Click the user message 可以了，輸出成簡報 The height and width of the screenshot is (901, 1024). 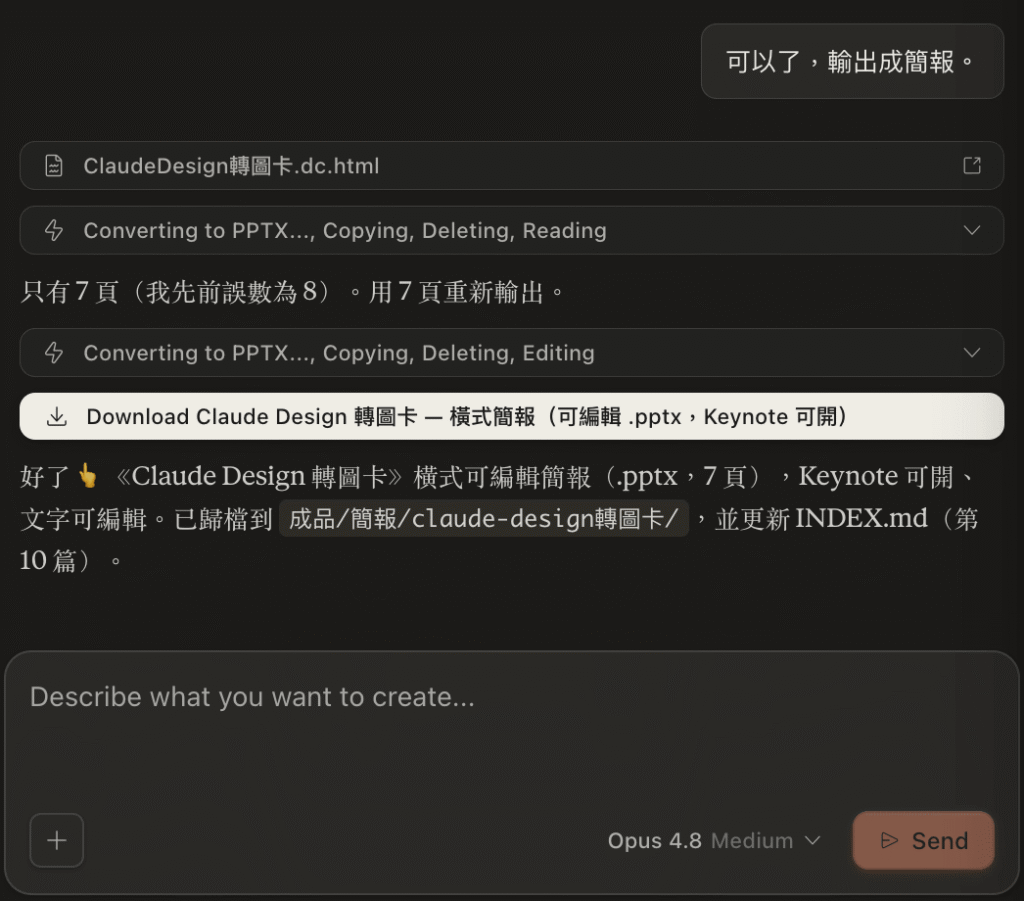pyautogui.click(x=852, y=61)
